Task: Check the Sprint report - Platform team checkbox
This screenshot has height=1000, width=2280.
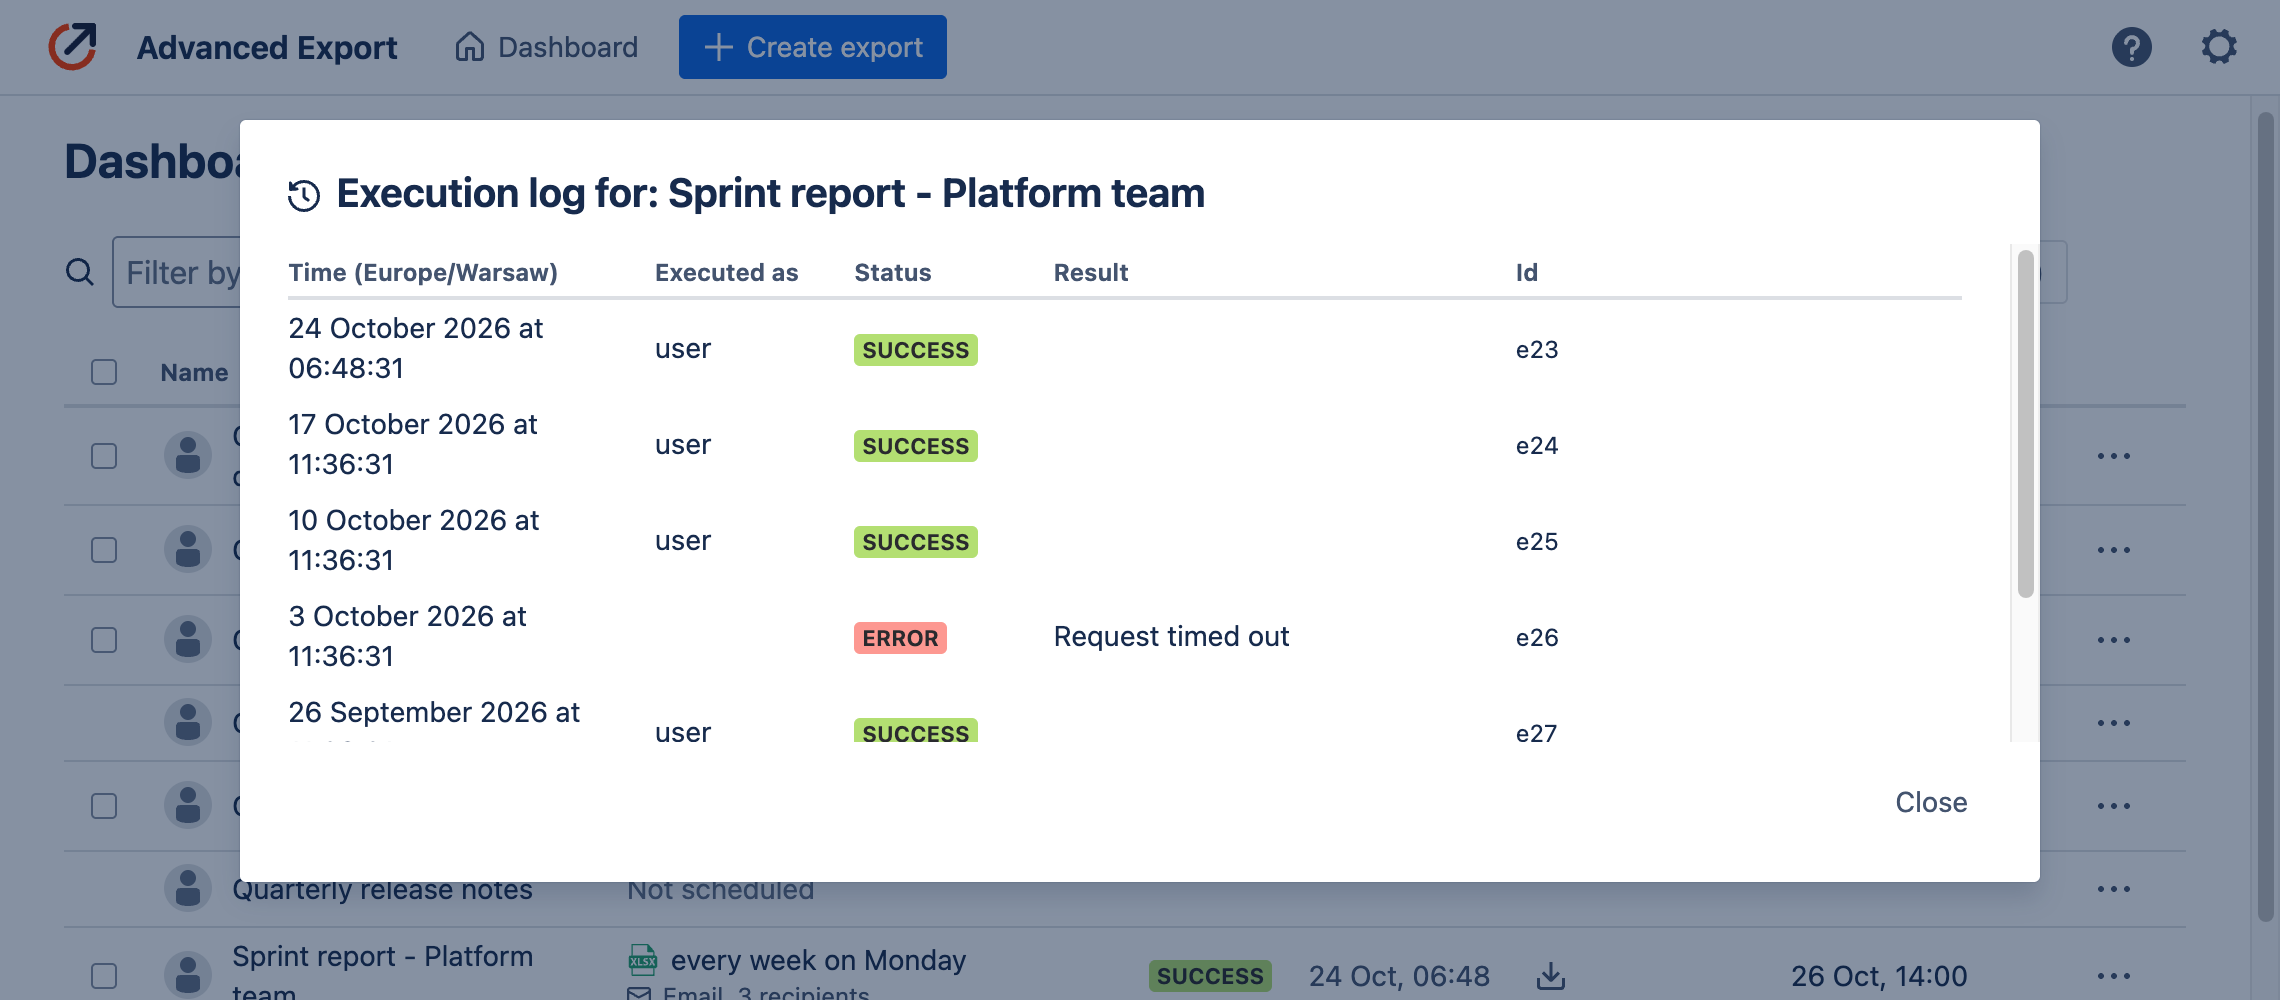Action: tap(104, 975)
